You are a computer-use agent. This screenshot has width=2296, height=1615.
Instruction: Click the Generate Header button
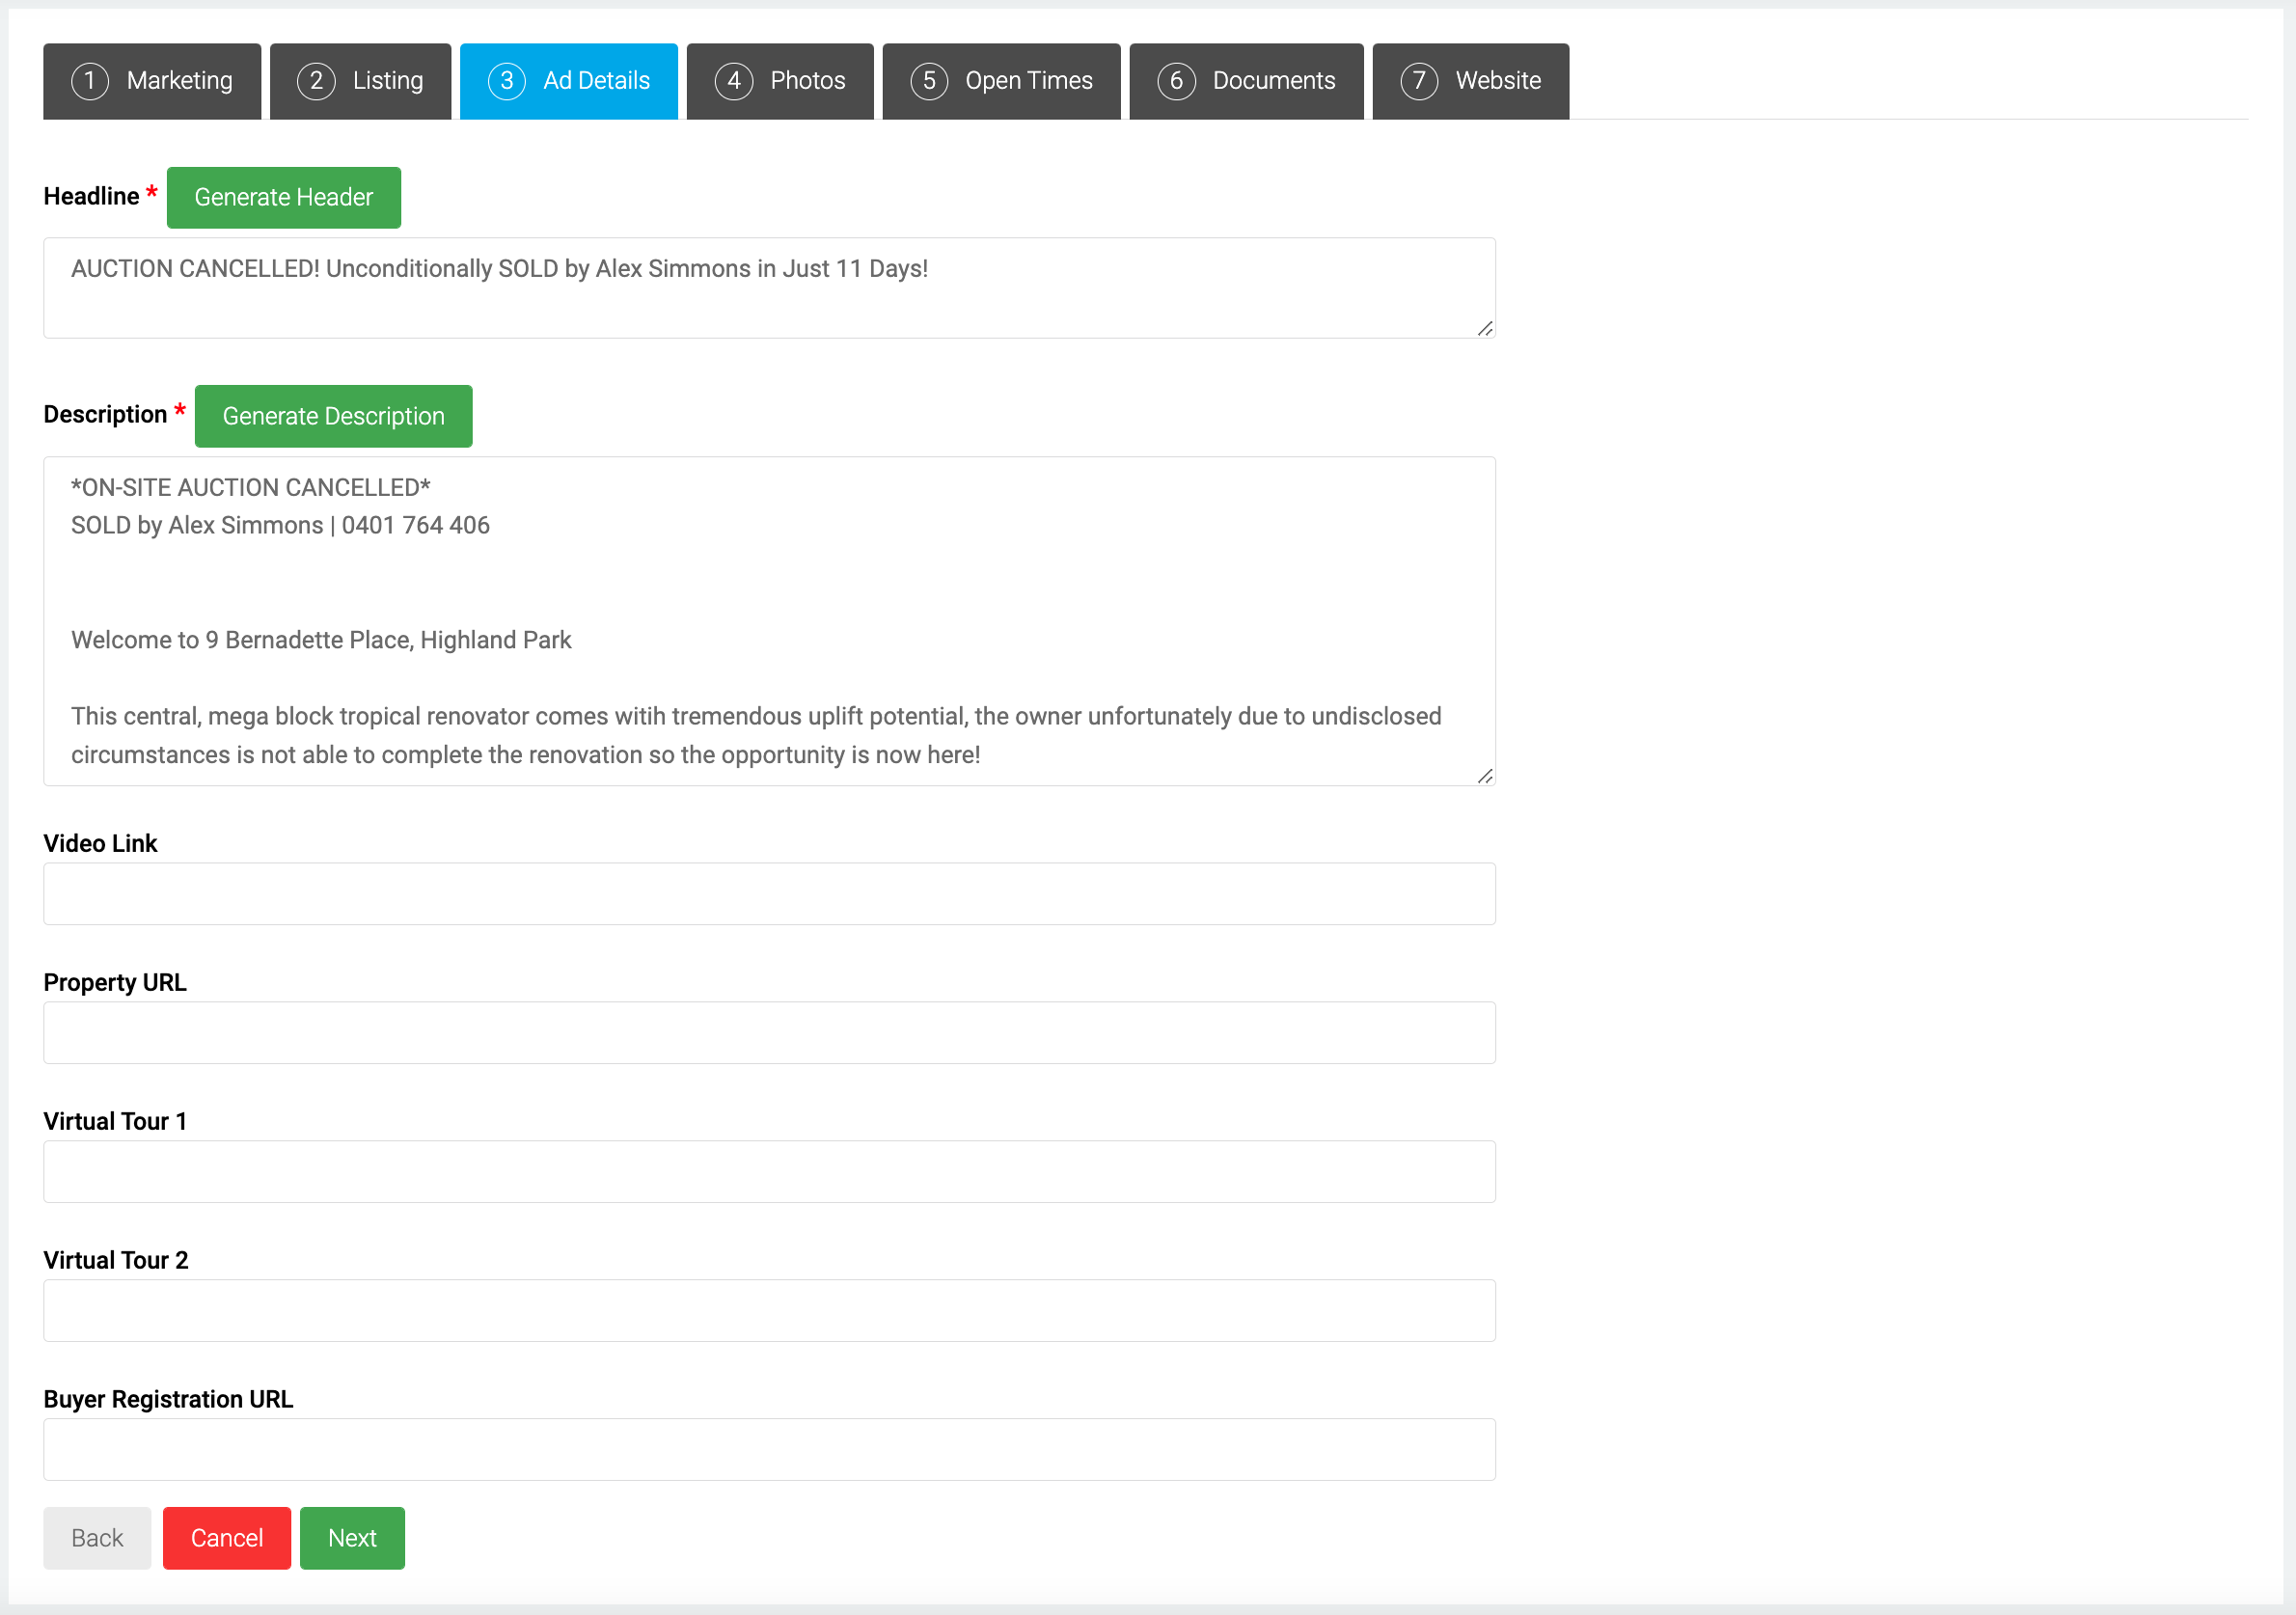point(283,197)
